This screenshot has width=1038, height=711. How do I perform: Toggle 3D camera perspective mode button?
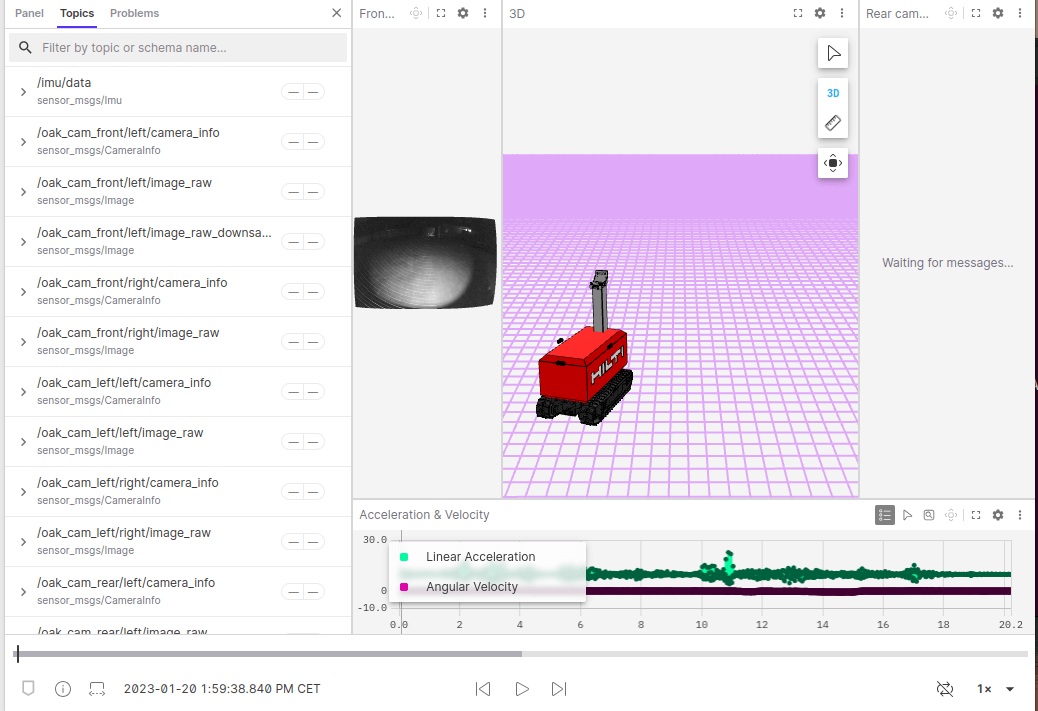click(x=833, y=93)
